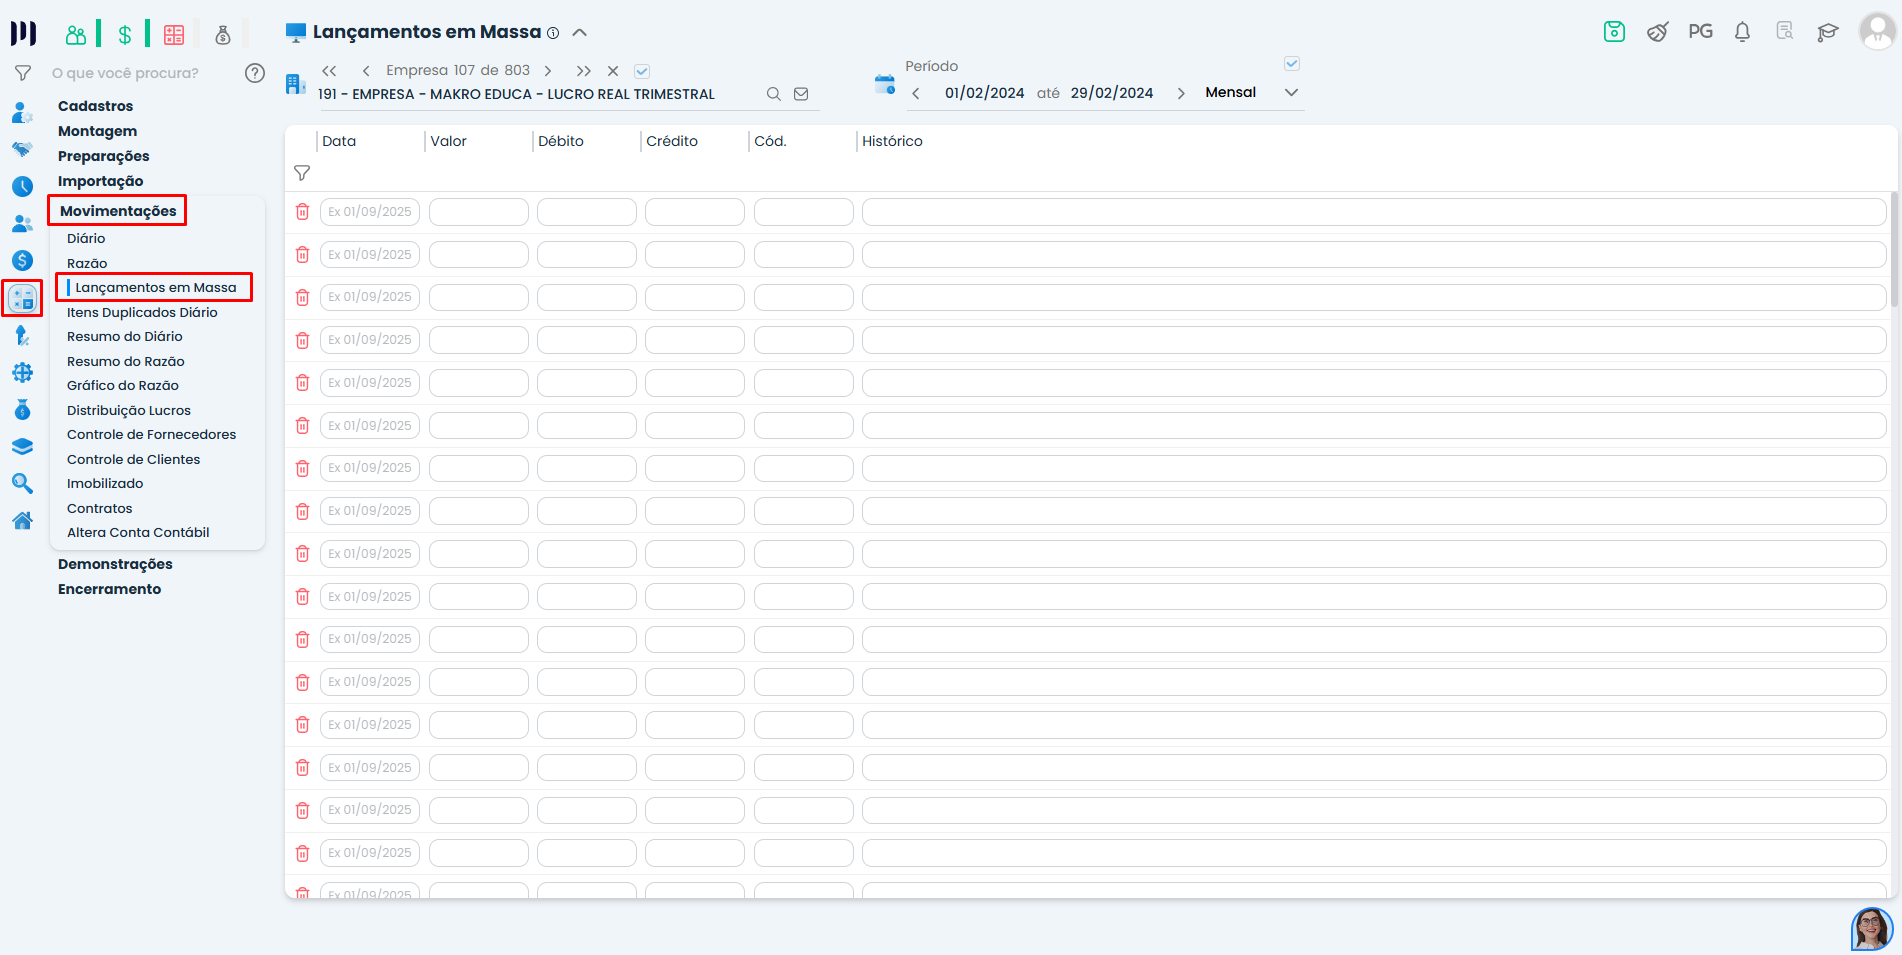Open Resumo do Diário
Screen dimensions: 1902x955
click(x=125, y=336)
